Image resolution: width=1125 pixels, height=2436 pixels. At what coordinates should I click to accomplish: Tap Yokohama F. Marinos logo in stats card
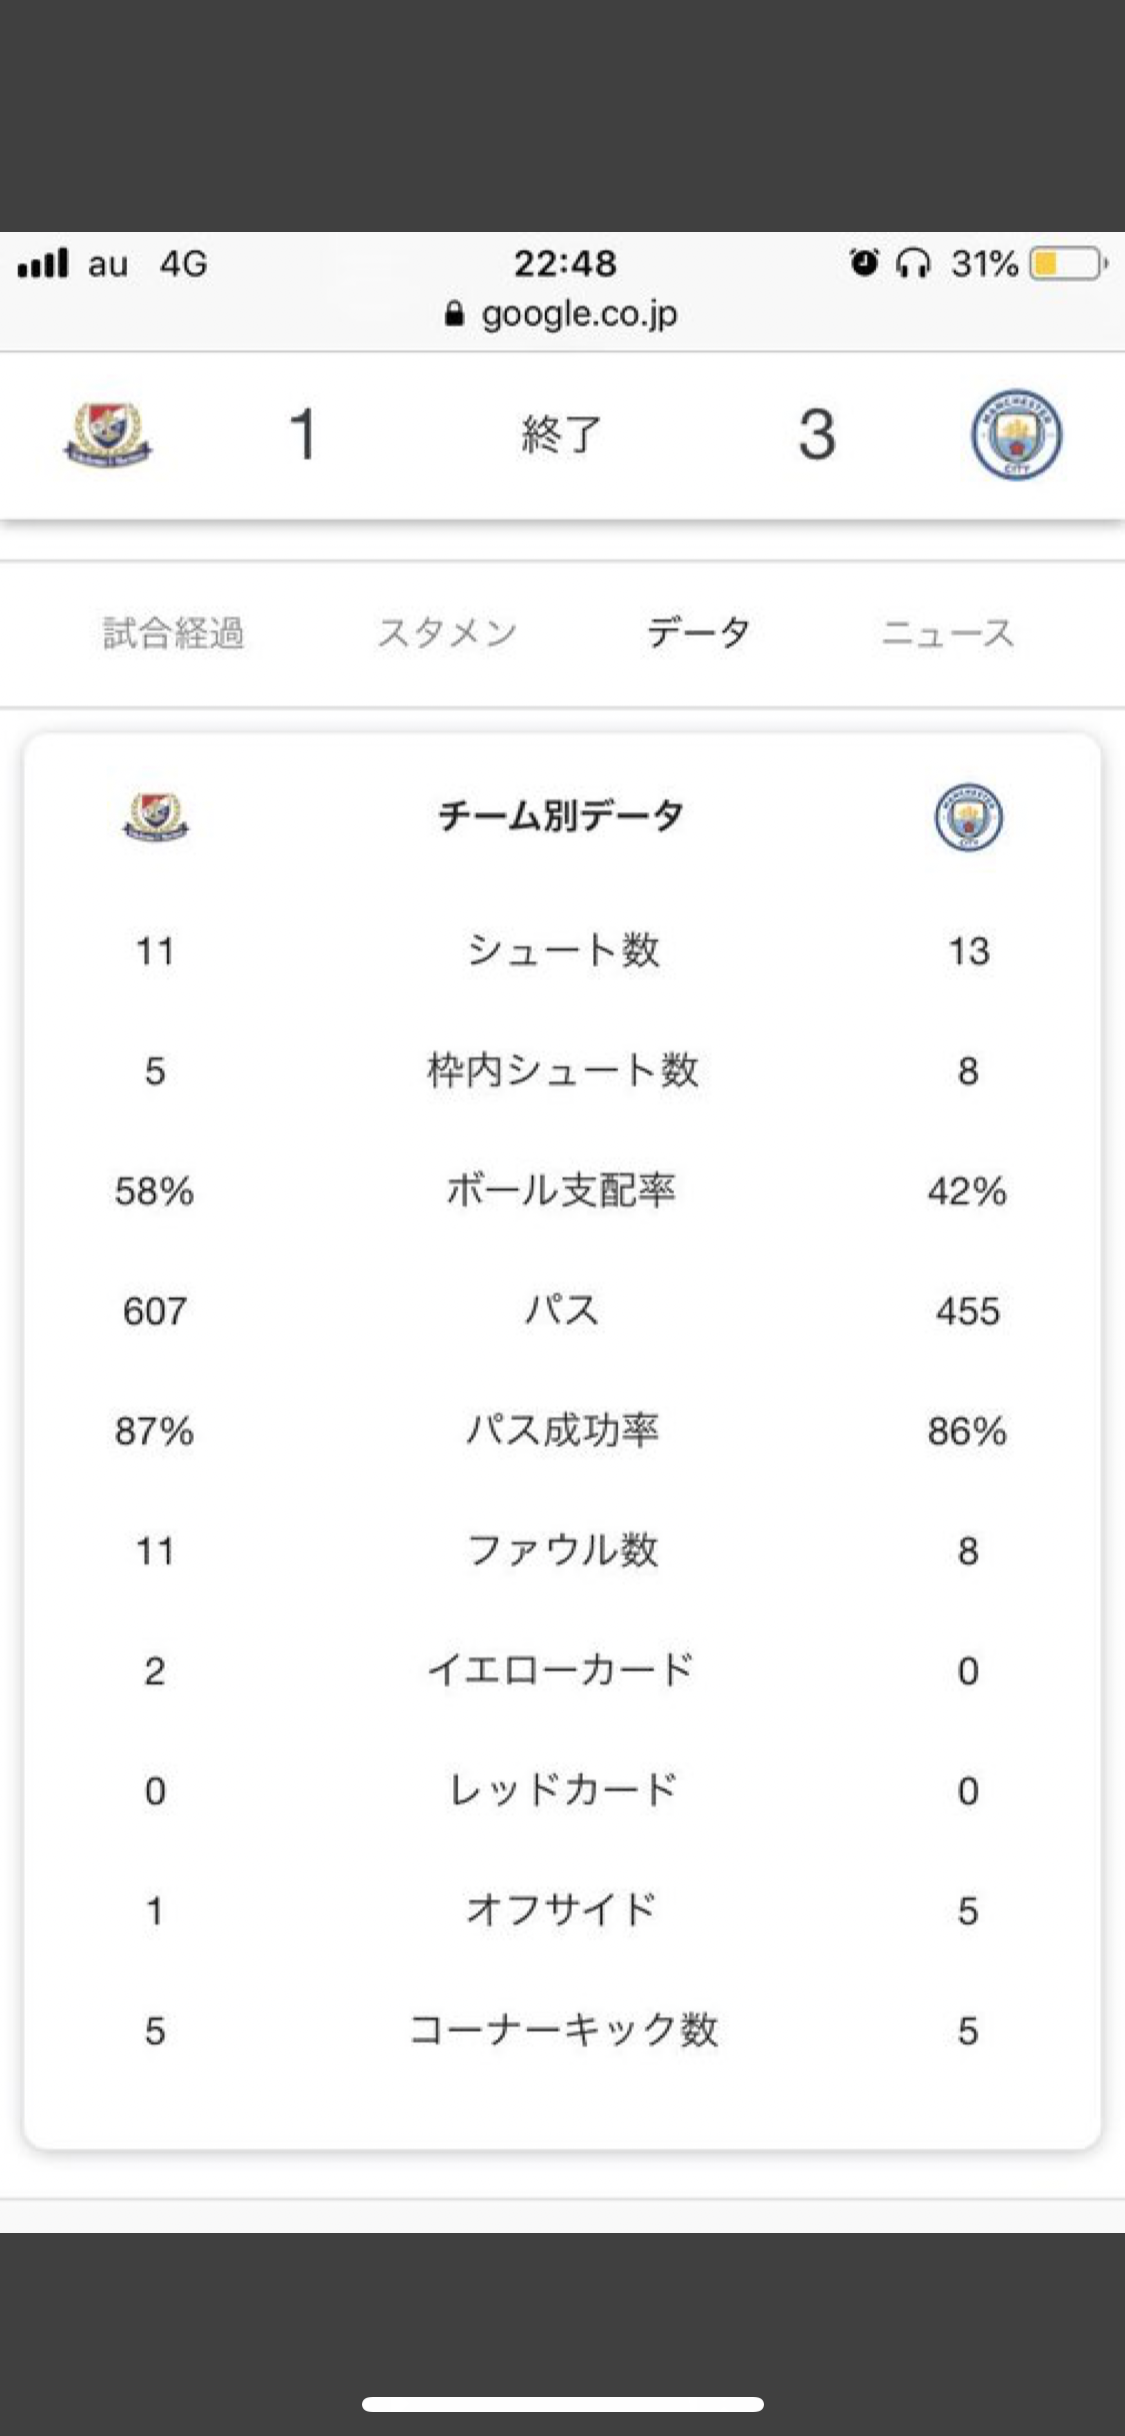click(x=155, y=817)
